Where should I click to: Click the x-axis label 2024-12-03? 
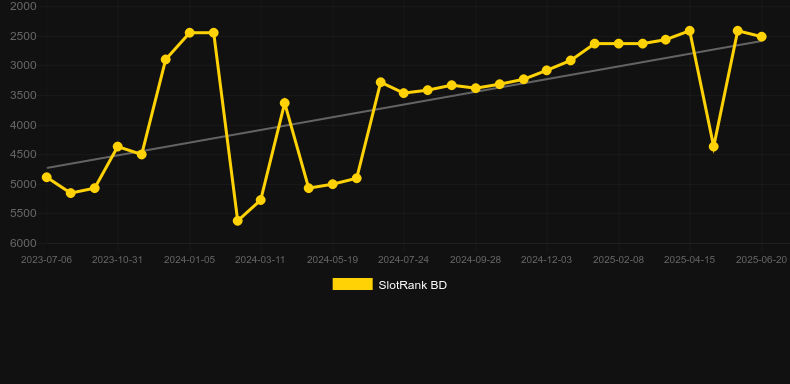pyautogui.click(x=547, y=260)
